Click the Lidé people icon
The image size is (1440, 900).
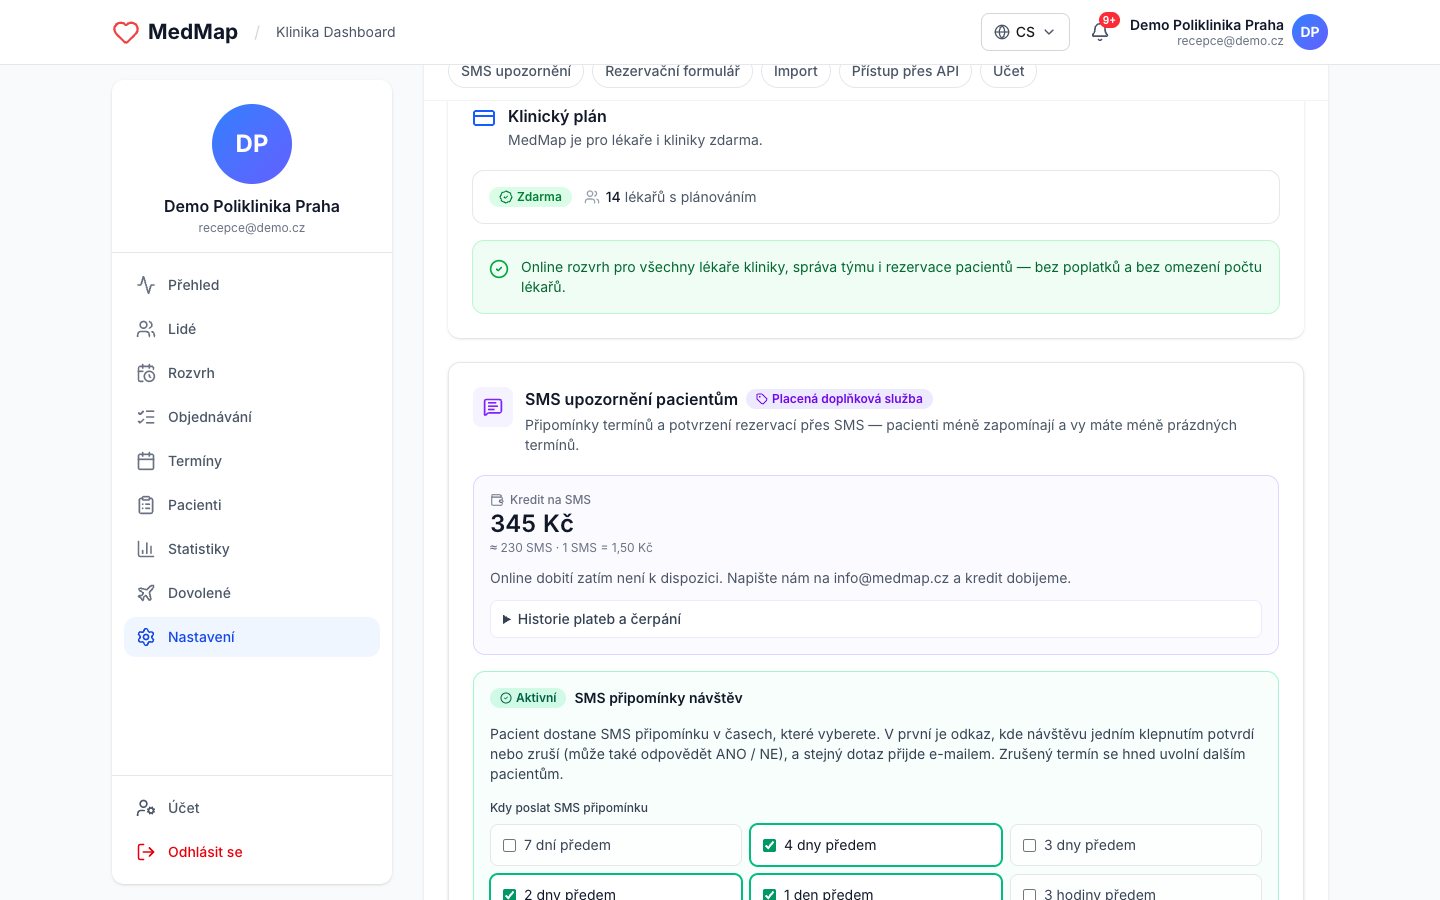pyautogui.click(x=146, y=329)
